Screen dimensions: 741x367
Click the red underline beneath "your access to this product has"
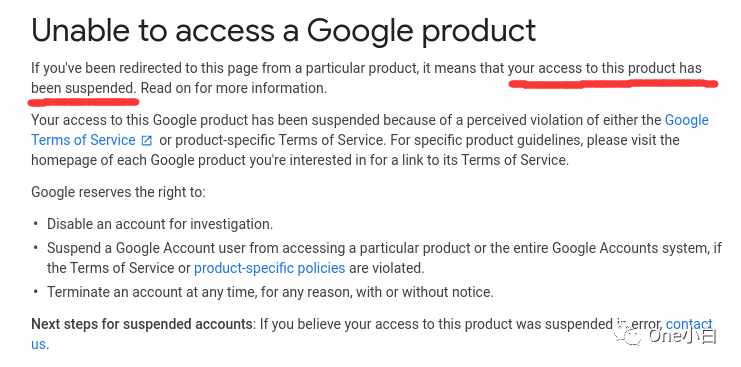613,85
